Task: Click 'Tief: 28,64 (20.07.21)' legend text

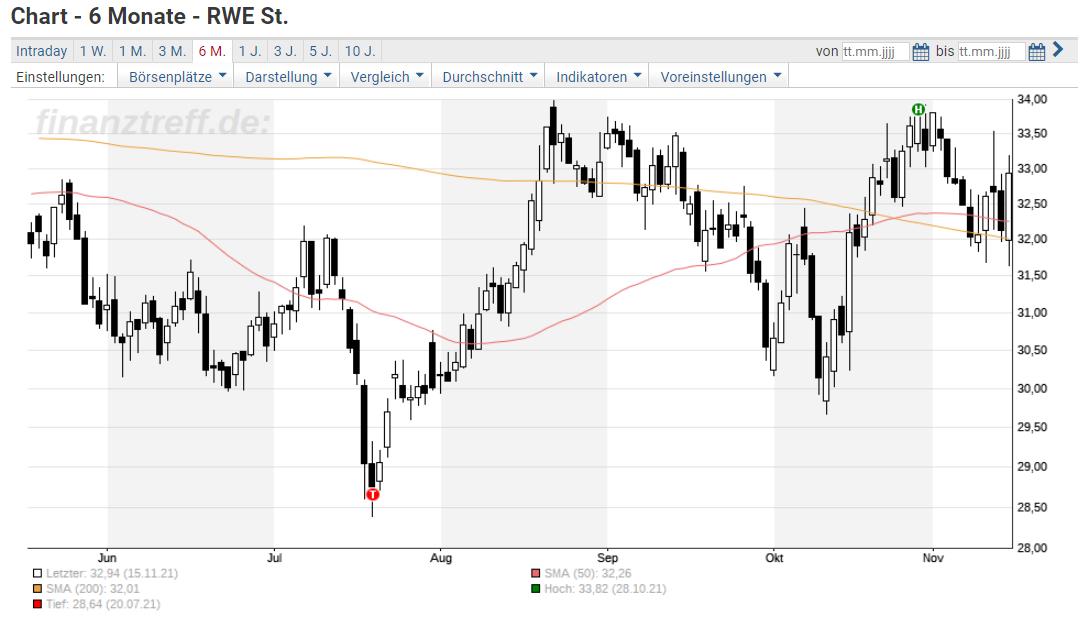Action: [103, 604]
